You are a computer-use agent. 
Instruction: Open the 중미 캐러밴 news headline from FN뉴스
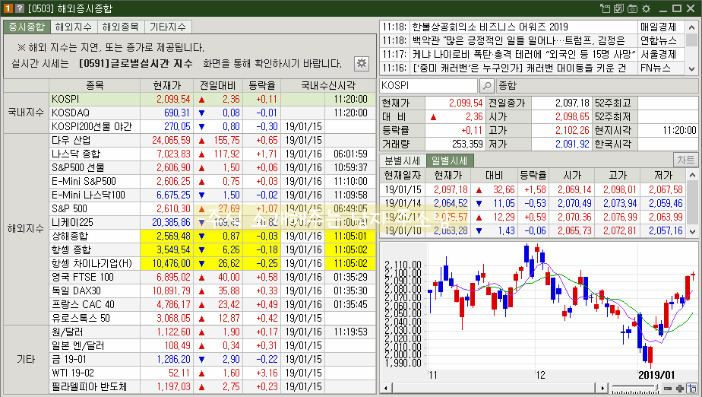tap(518, 68)
